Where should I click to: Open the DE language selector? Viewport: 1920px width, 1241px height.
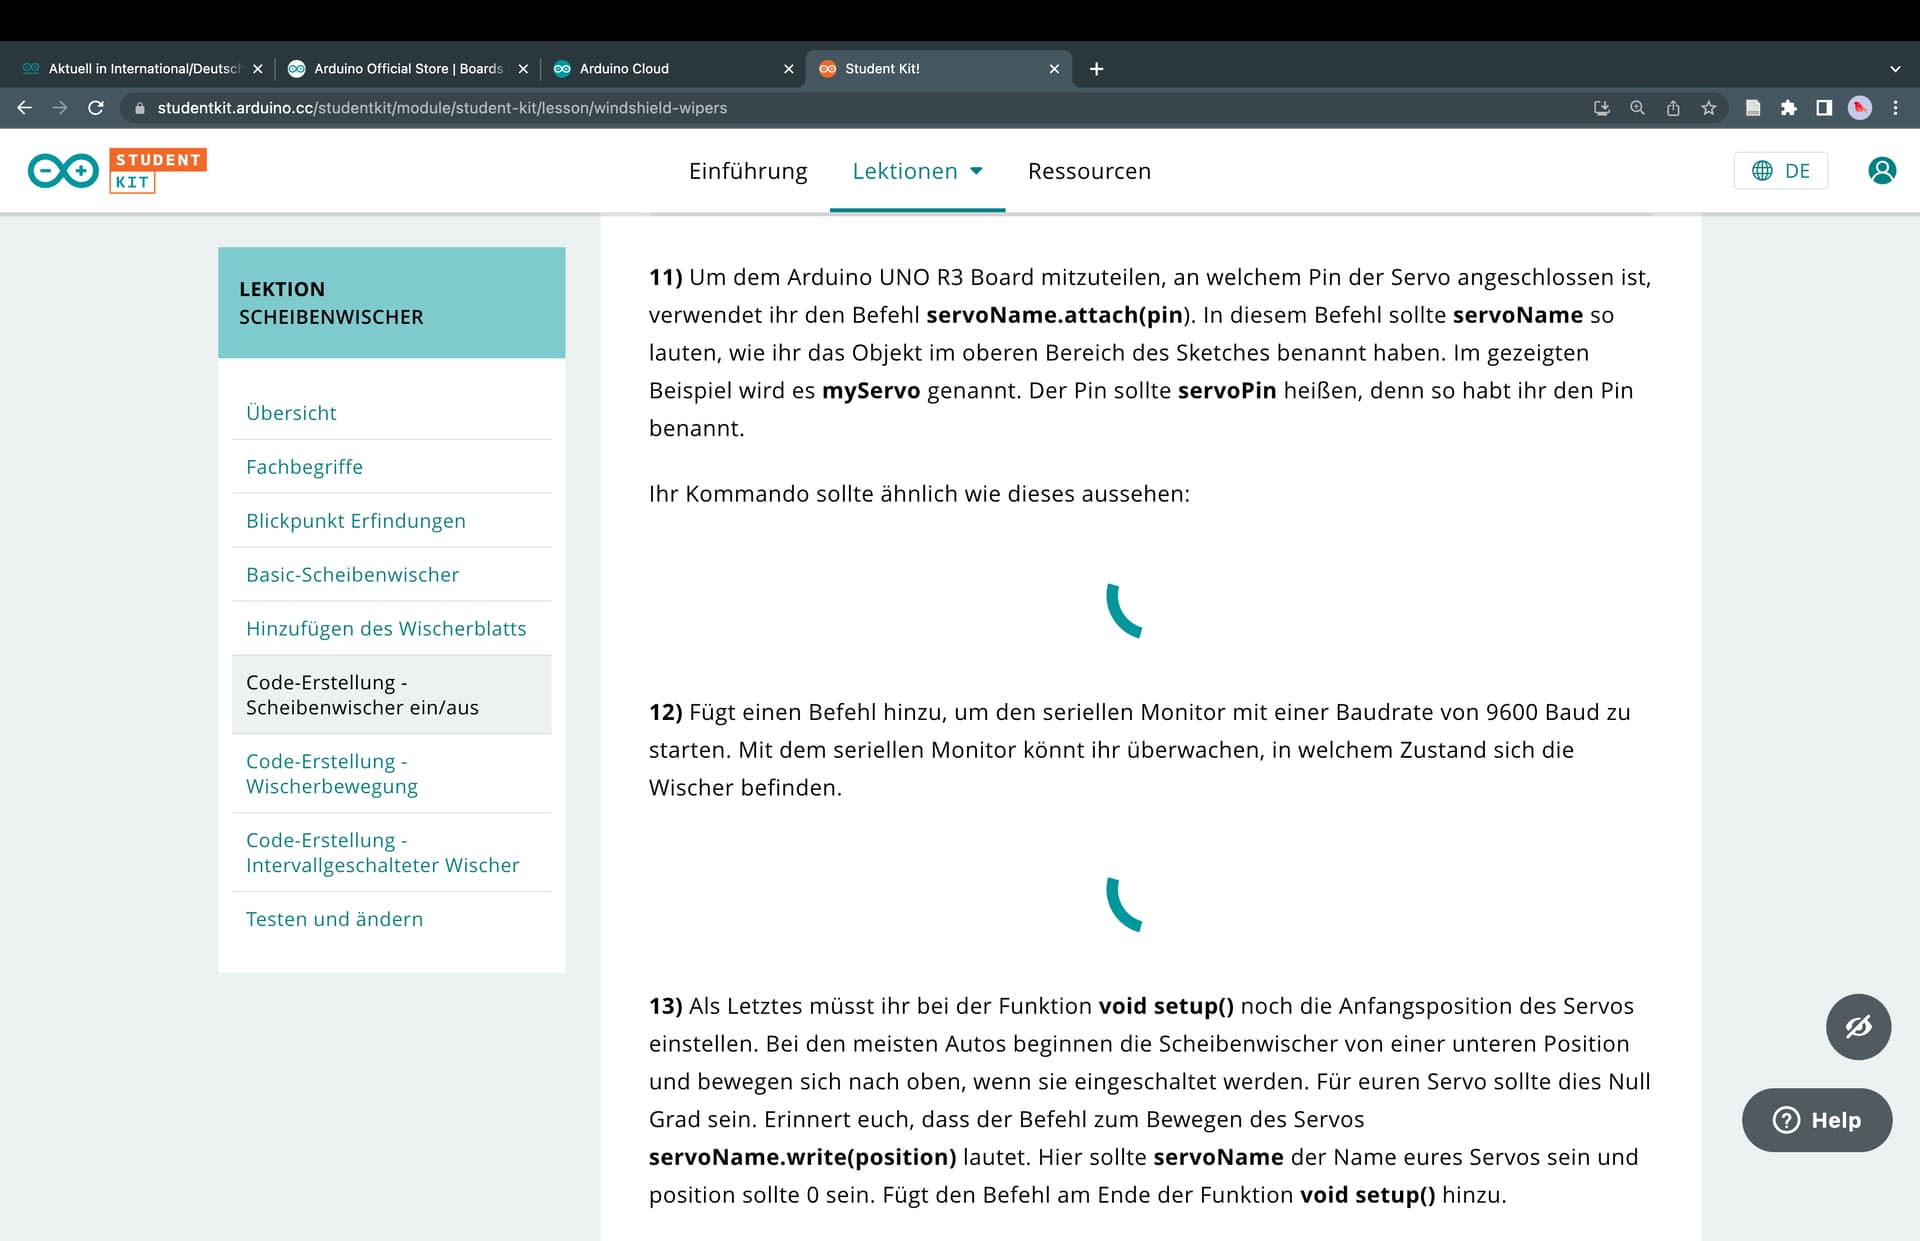[x=1781, y=171]
